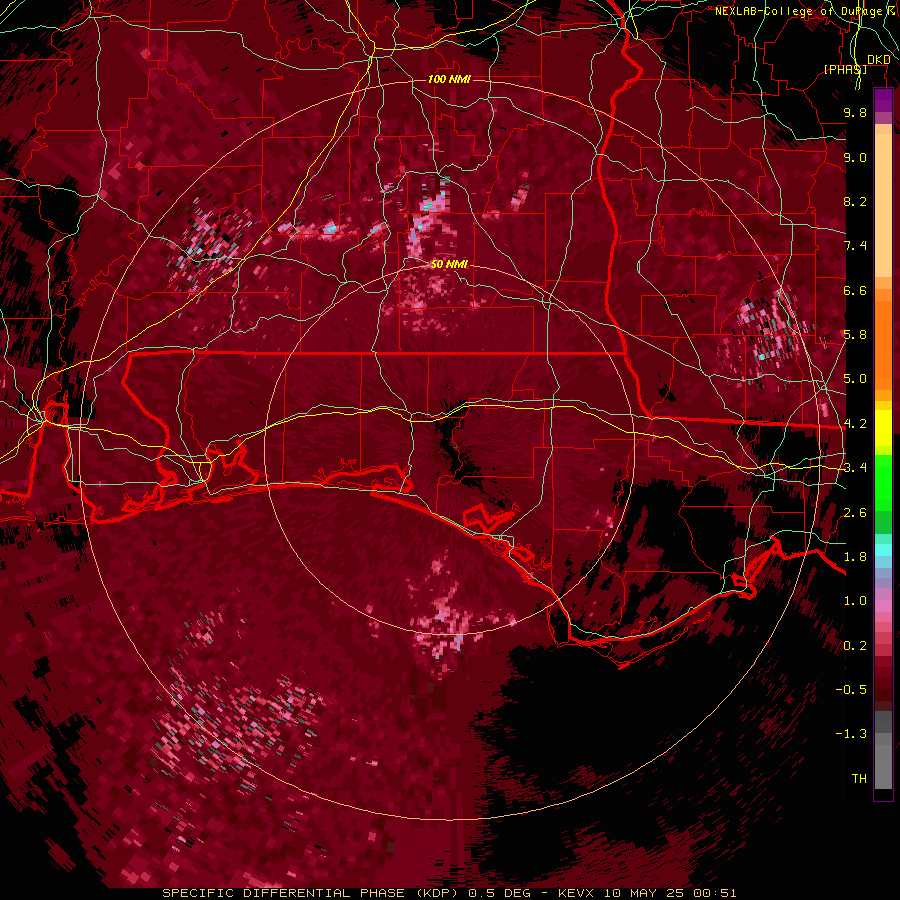The height and width of the screenshot is (900, 900).
Task: Click the "3.4" color scale value
Action: click(855, 468)
